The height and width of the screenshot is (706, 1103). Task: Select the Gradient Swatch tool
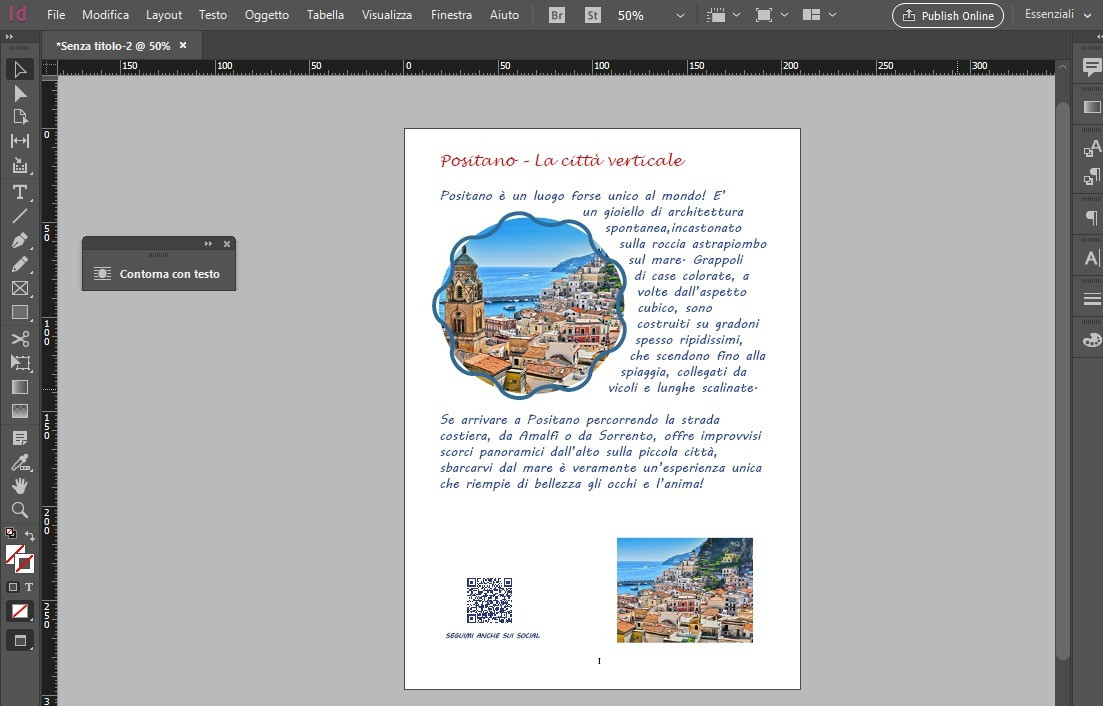pyautogui.click(x=20, y=387)
